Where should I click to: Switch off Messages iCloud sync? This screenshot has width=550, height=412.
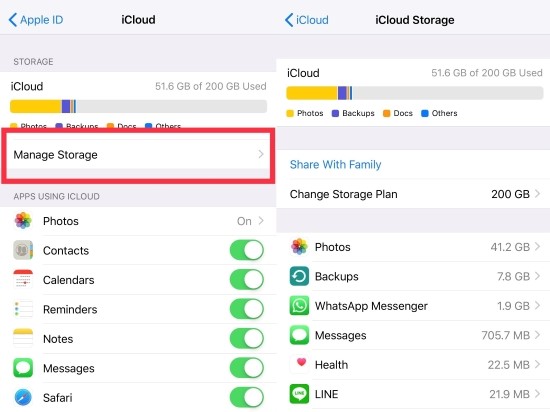pos(247,368)
